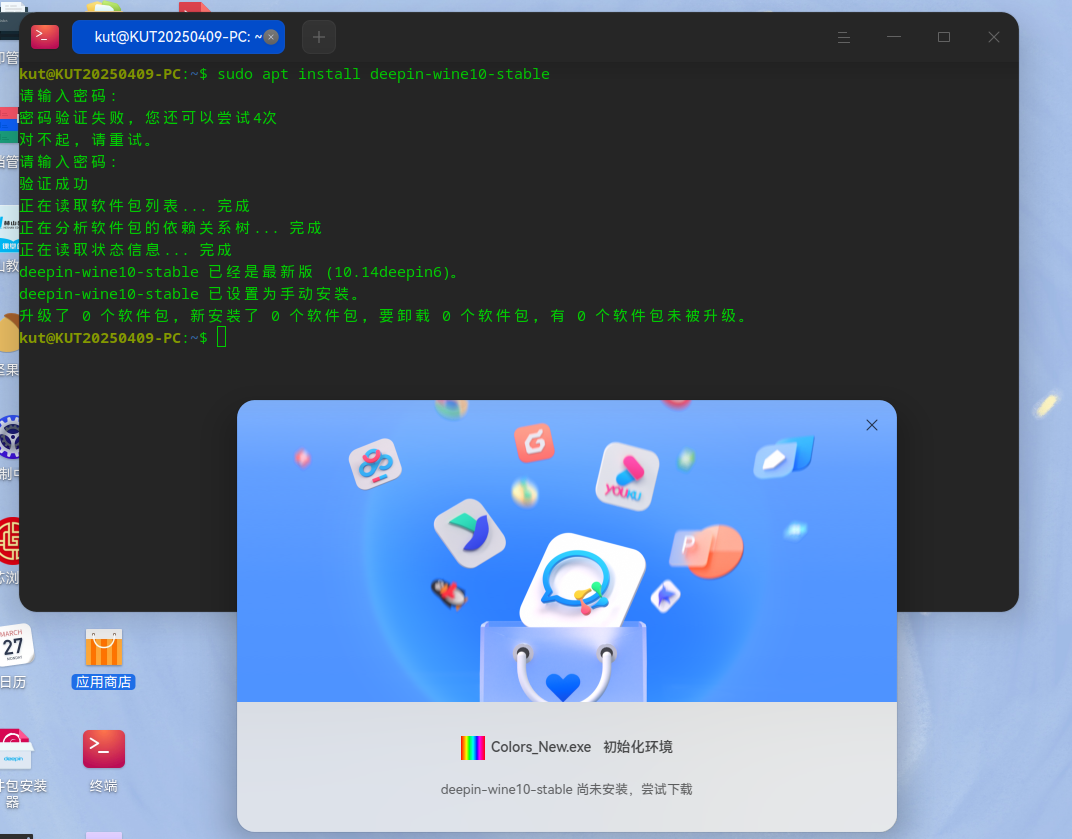Click the "deepin-wine10-stable 尚未安装，尝试下载" message
1072x839 pixels.
click(566, 789)
